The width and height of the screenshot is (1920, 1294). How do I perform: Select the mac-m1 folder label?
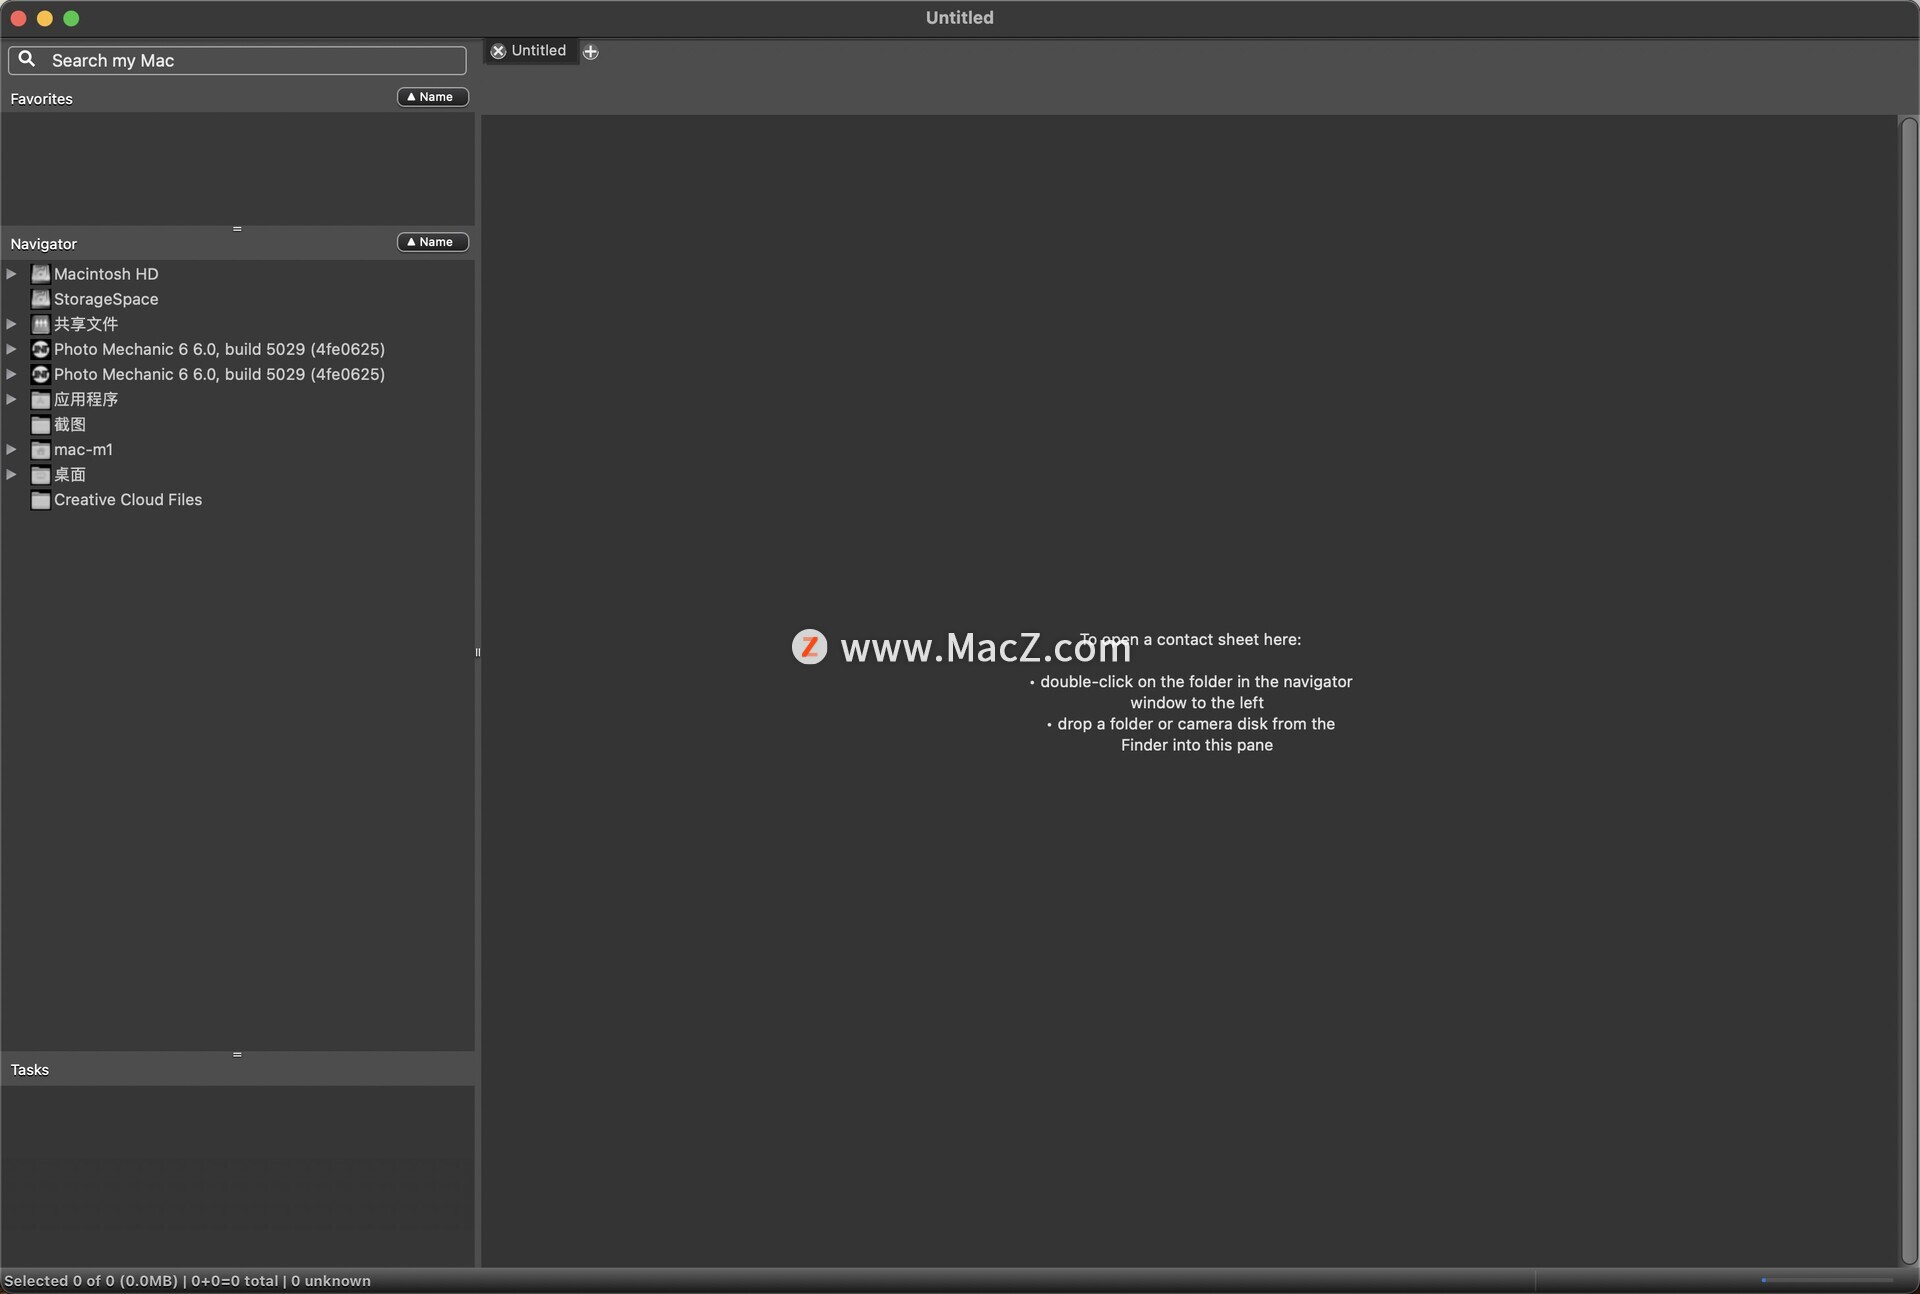tap(83, 450)
